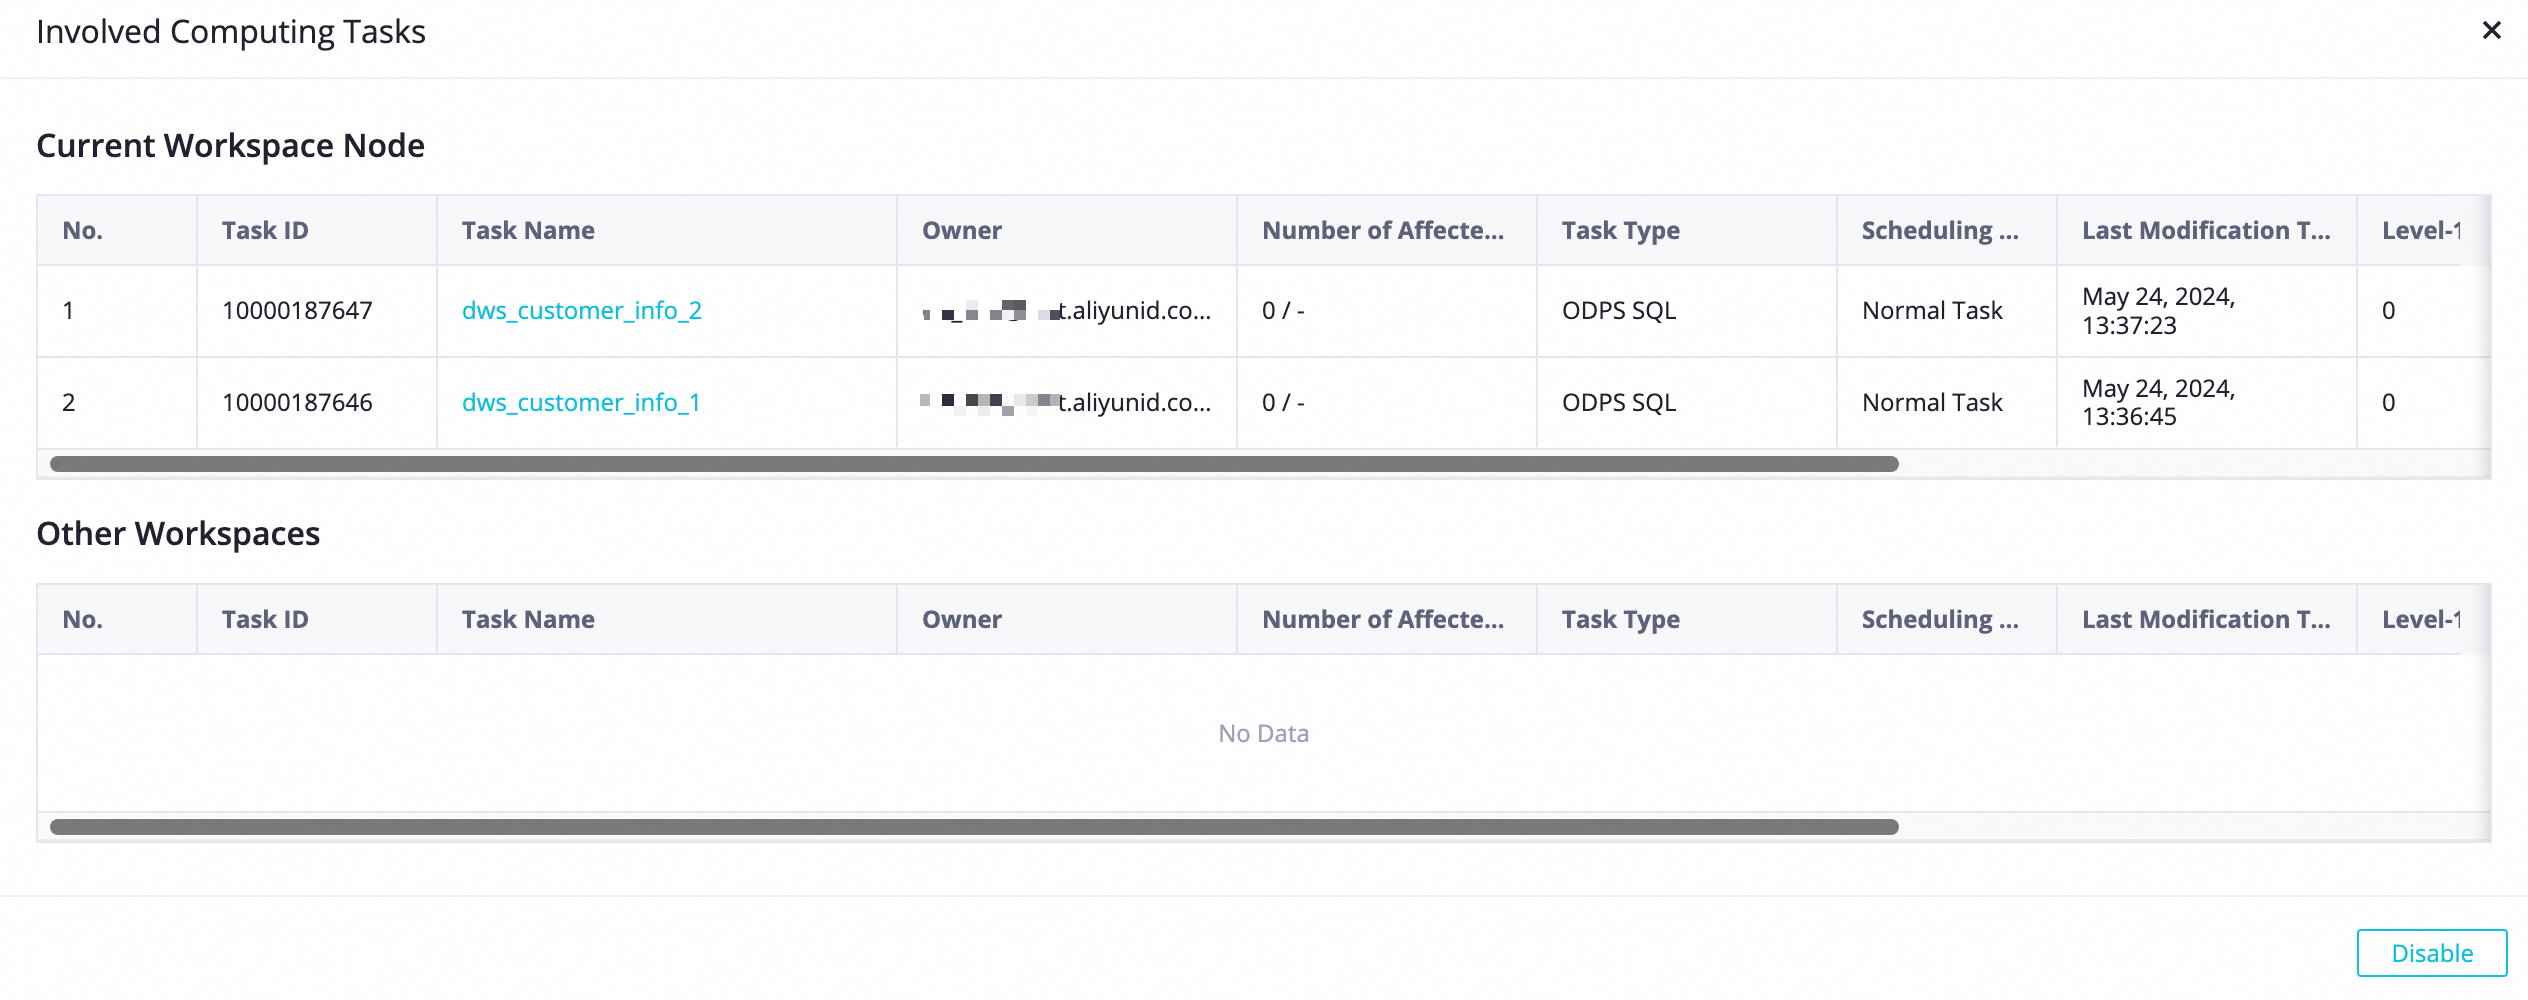Viewport: 2528px width, 1000px height.
Task: Close the Involved Computing Tasks dialog
Action: click(x=2491, y=31)
